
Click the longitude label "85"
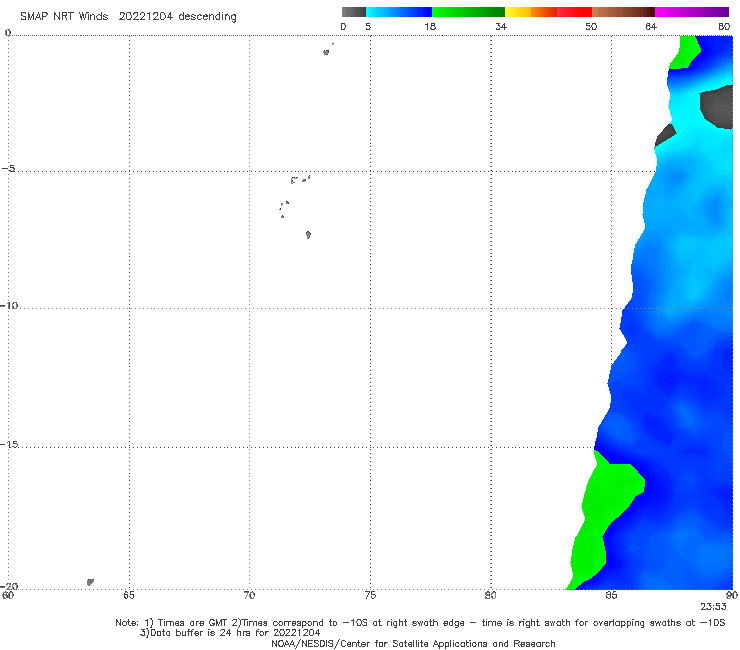point(611,595)
